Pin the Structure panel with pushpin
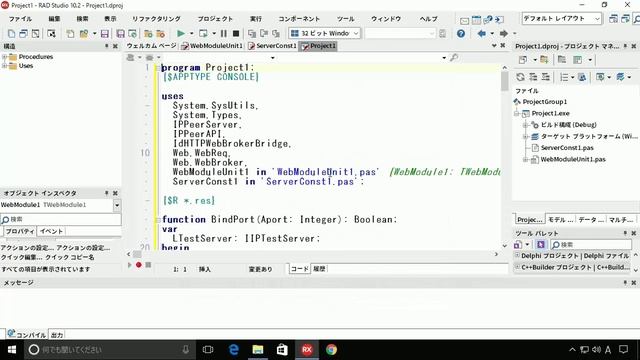Image resolution: width=640 pixels, height=360 pixels. point(107,46)
